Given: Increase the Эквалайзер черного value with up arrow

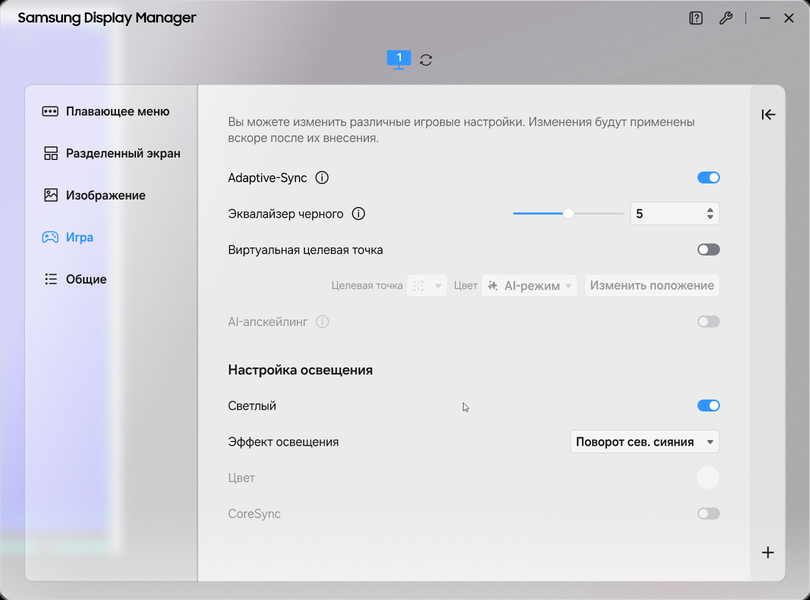Looking at the screenshot, I should click(x=710, y=210).
